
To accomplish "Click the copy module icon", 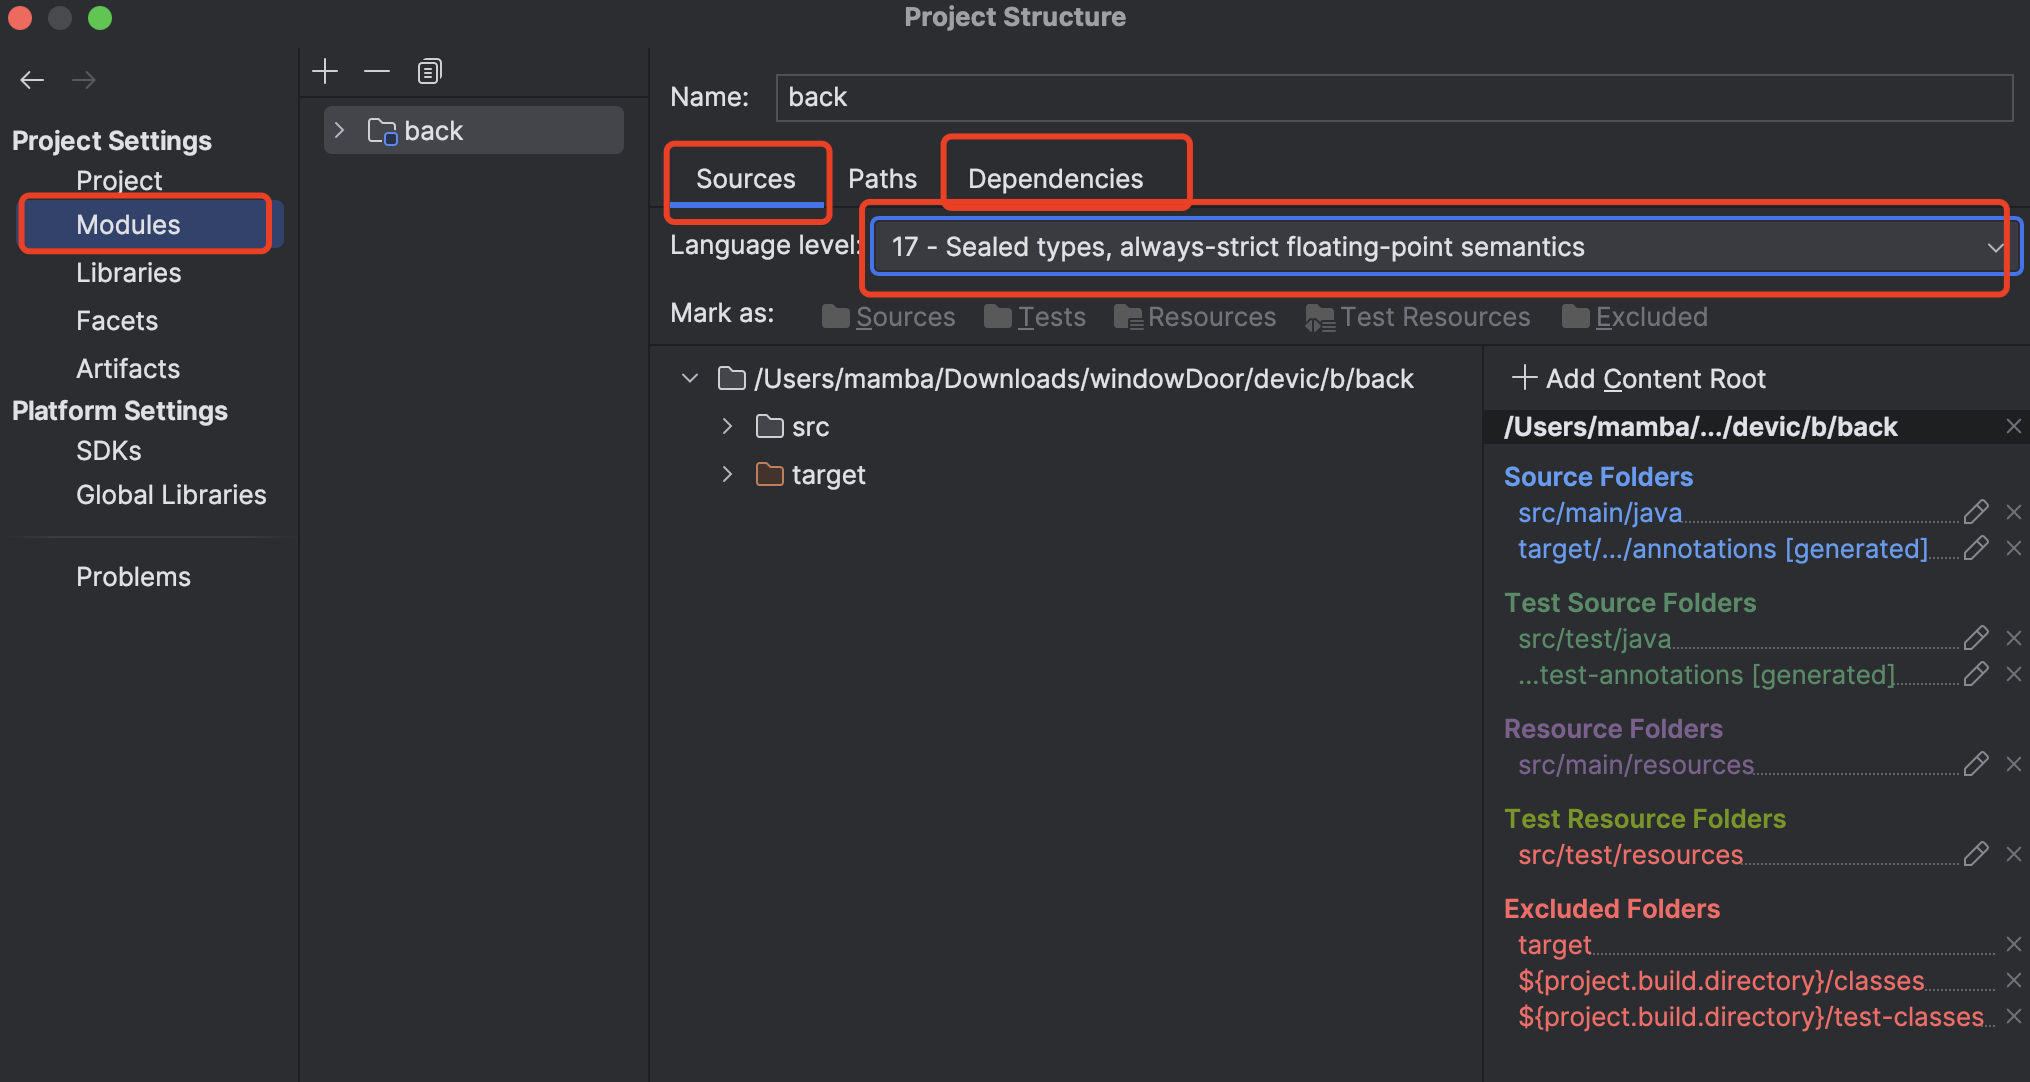I will [429, 71].
